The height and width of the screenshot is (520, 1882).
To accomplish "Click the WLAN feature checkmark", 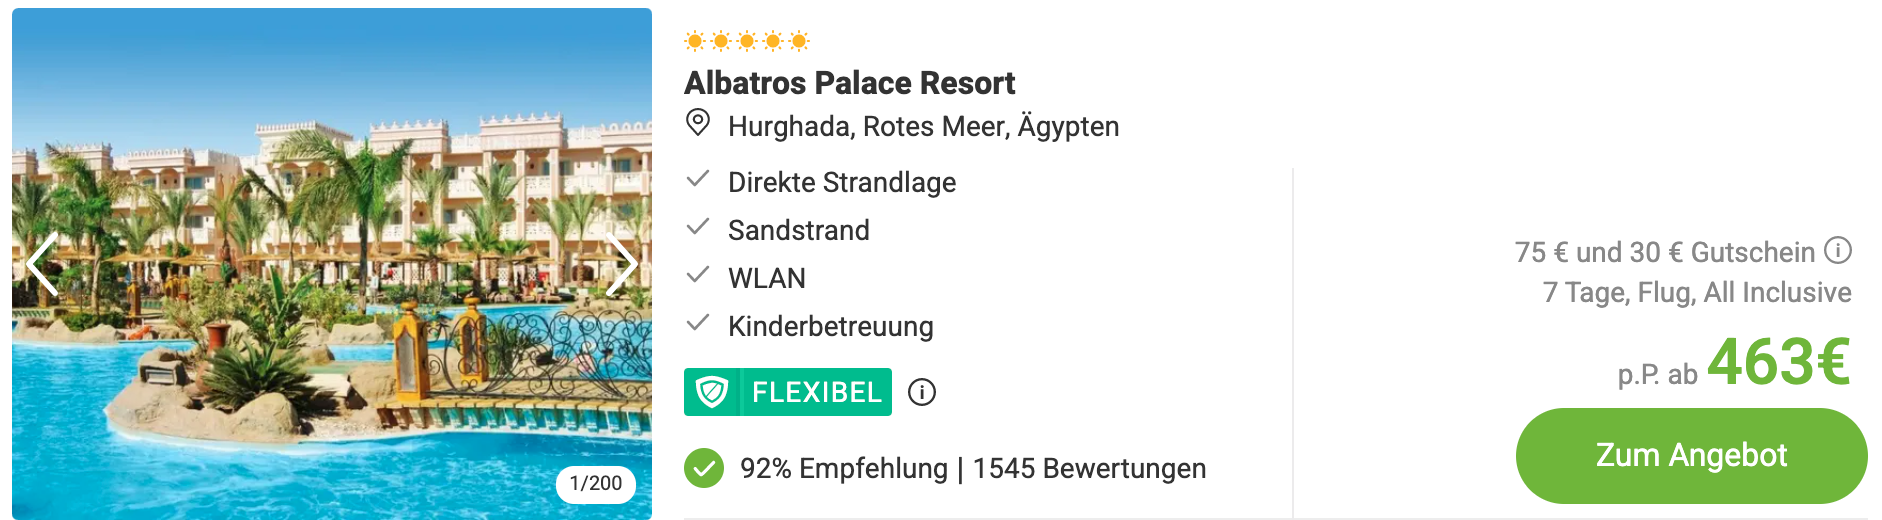I will pos(698,276).
